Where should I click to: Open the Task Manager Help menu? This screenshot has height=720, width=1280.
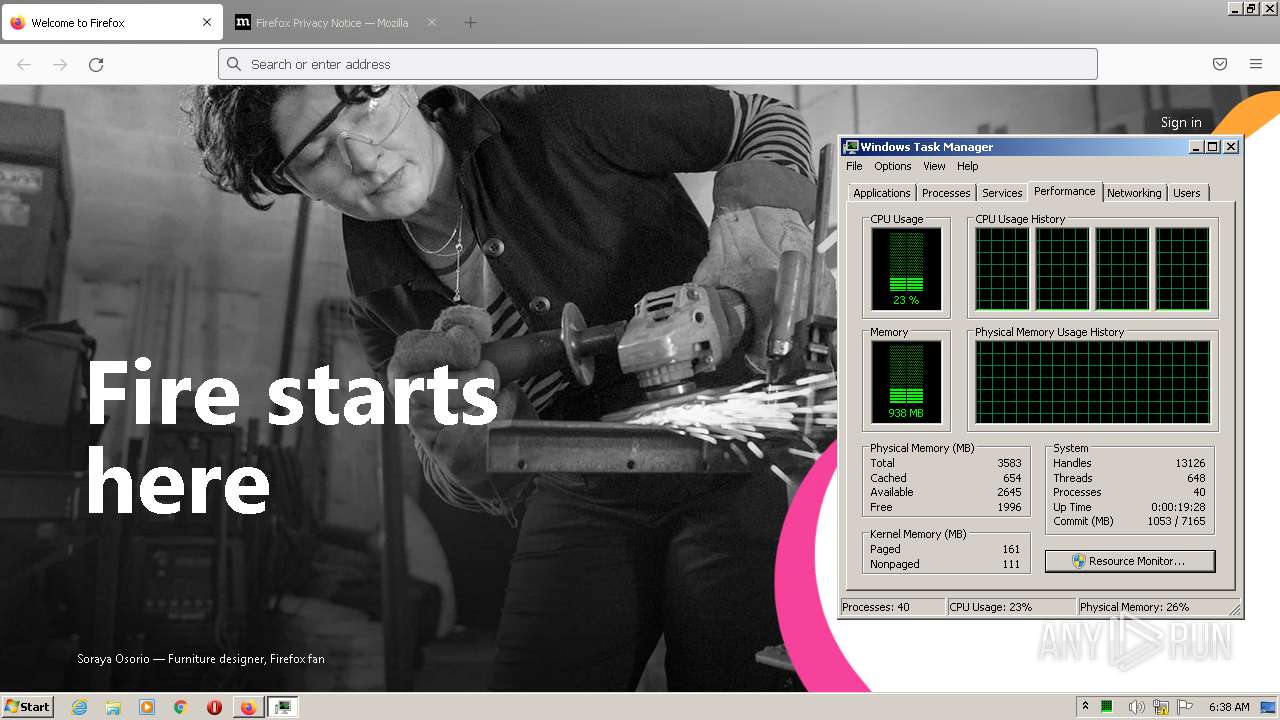(967, 166)
